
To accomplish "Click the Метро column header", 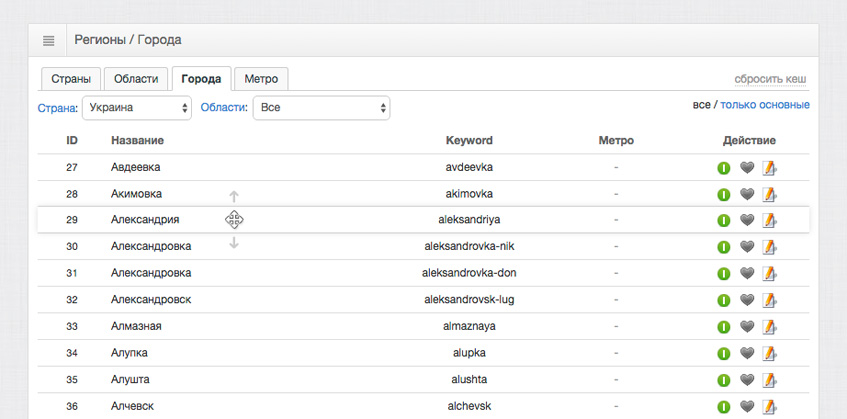I will [616, 140].
